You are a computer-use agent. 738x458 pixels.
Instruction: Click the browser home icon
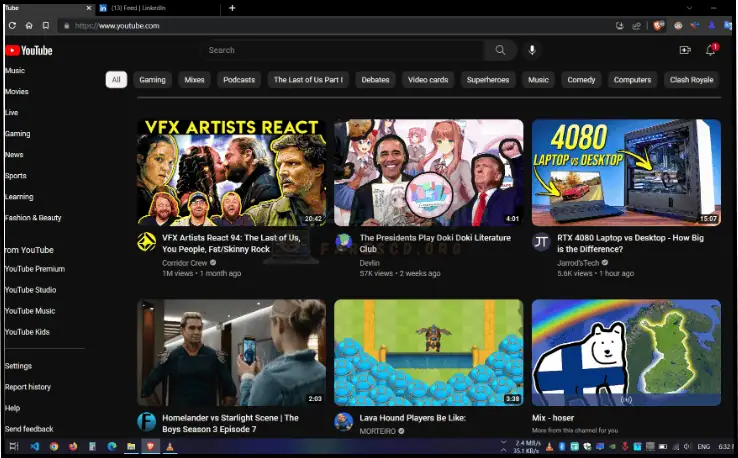pyautogui.click(x=29, y=25)
